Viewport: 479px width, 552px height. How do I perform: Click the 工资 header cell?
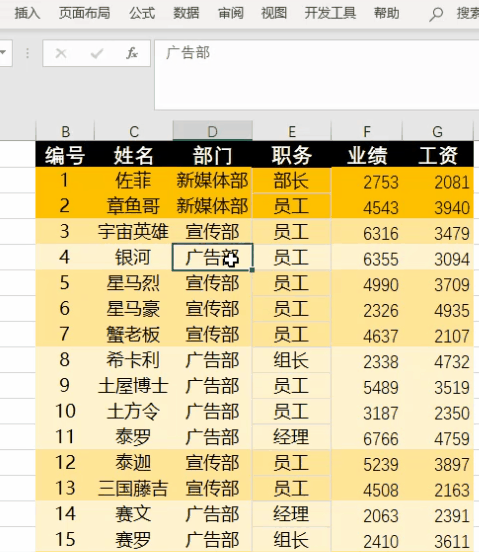[x=437, y=155]
